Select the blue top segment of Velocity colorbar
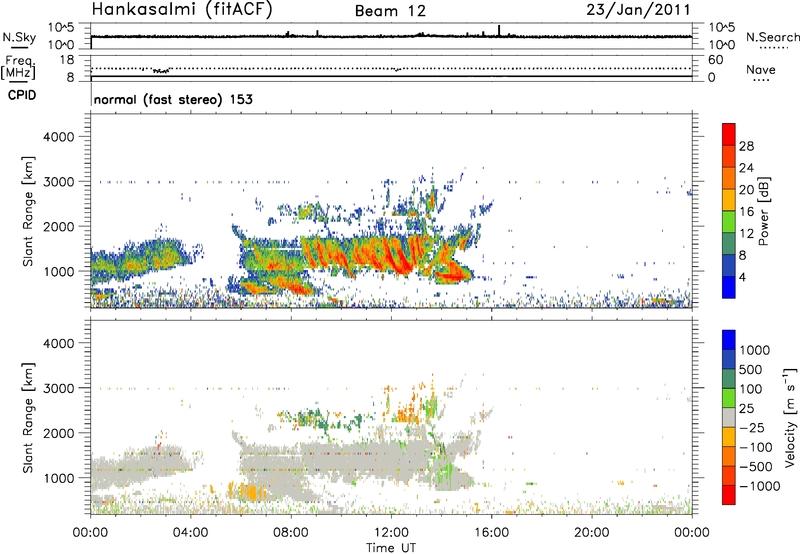The width and height of the screenshot is (800, 554). tap(729, 340)
